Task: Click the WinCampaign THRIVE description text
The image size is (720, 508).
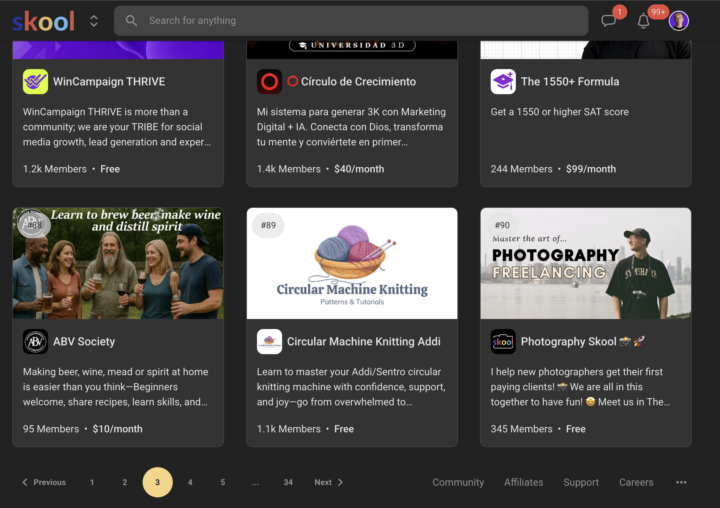Action: pyautogui.click(x=117, y=127)
